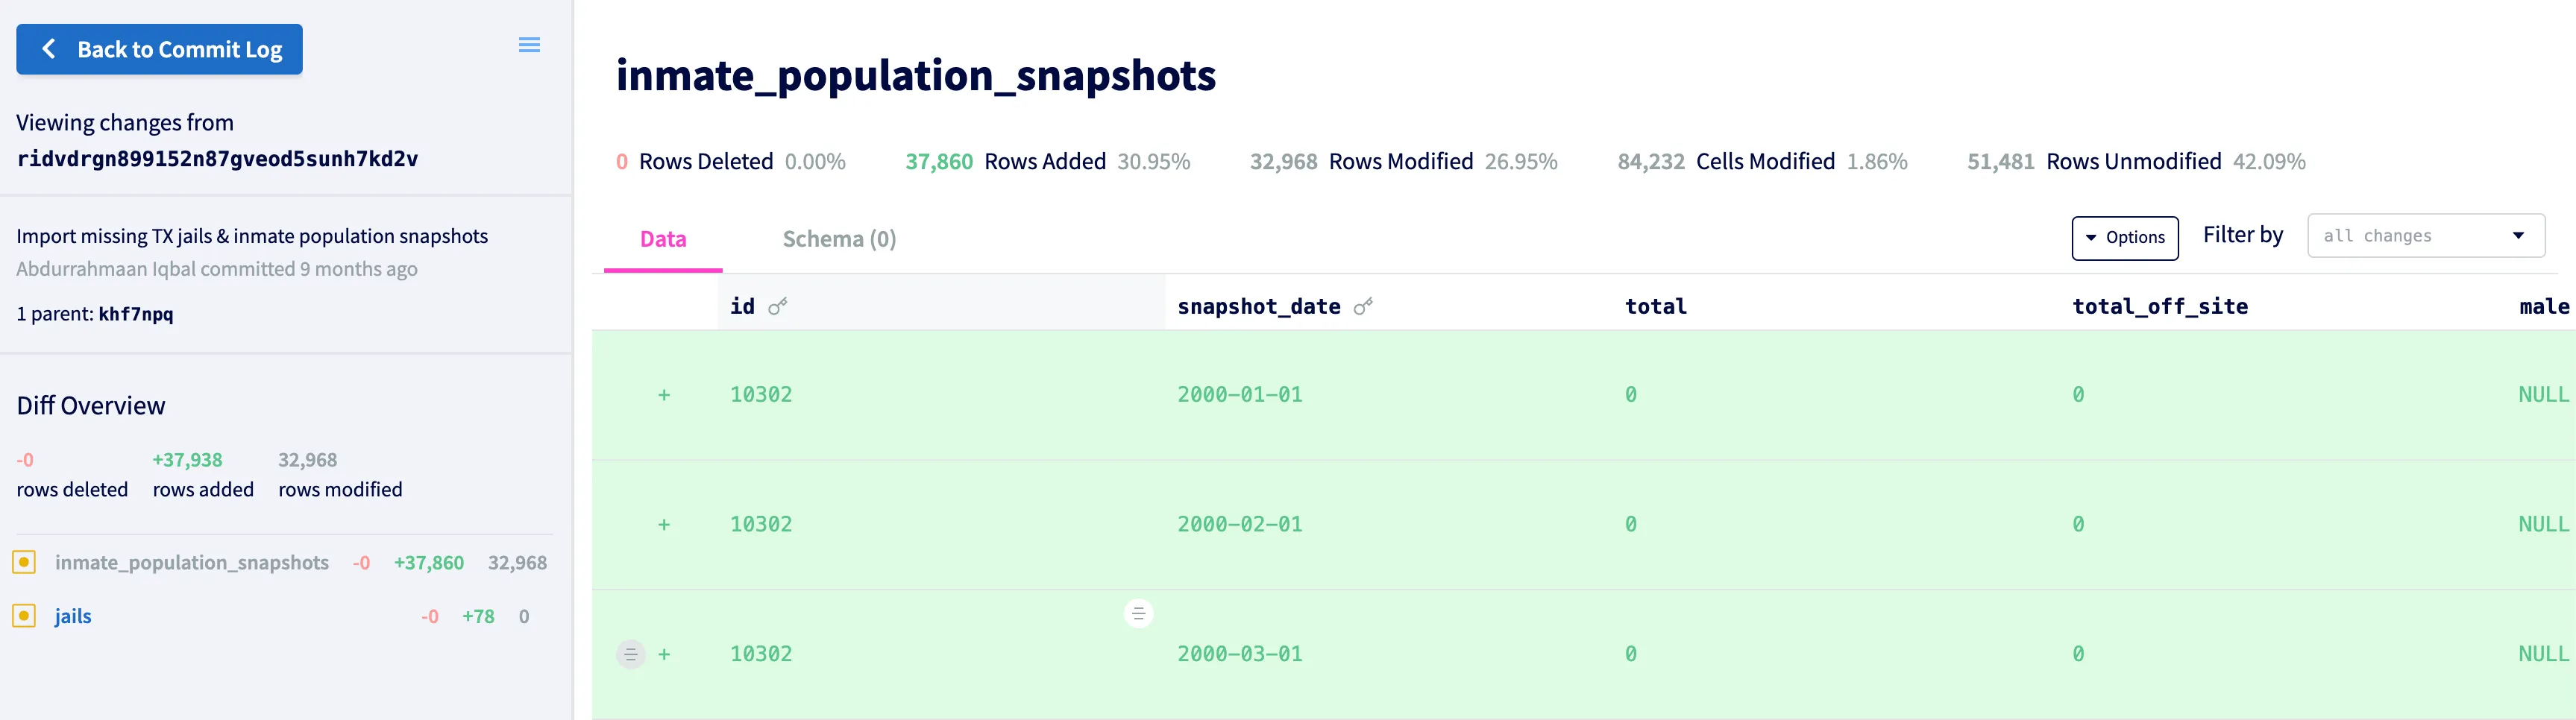This screenshot has width=2576, height=720.
Task: Click the key icon beside id column
Action: (778, 306)
